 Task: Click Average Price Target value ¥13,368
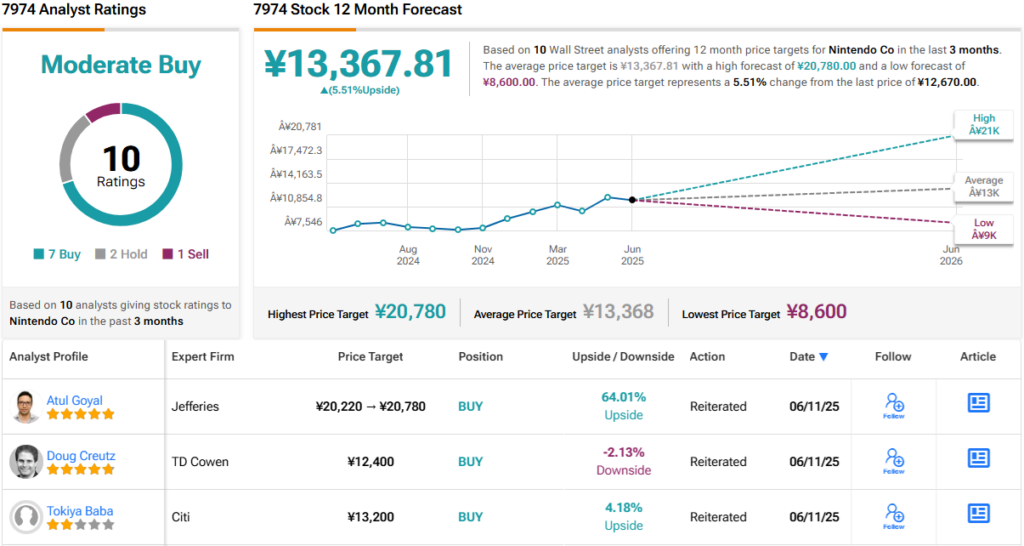pyautogui.click(x=618, y=312)
